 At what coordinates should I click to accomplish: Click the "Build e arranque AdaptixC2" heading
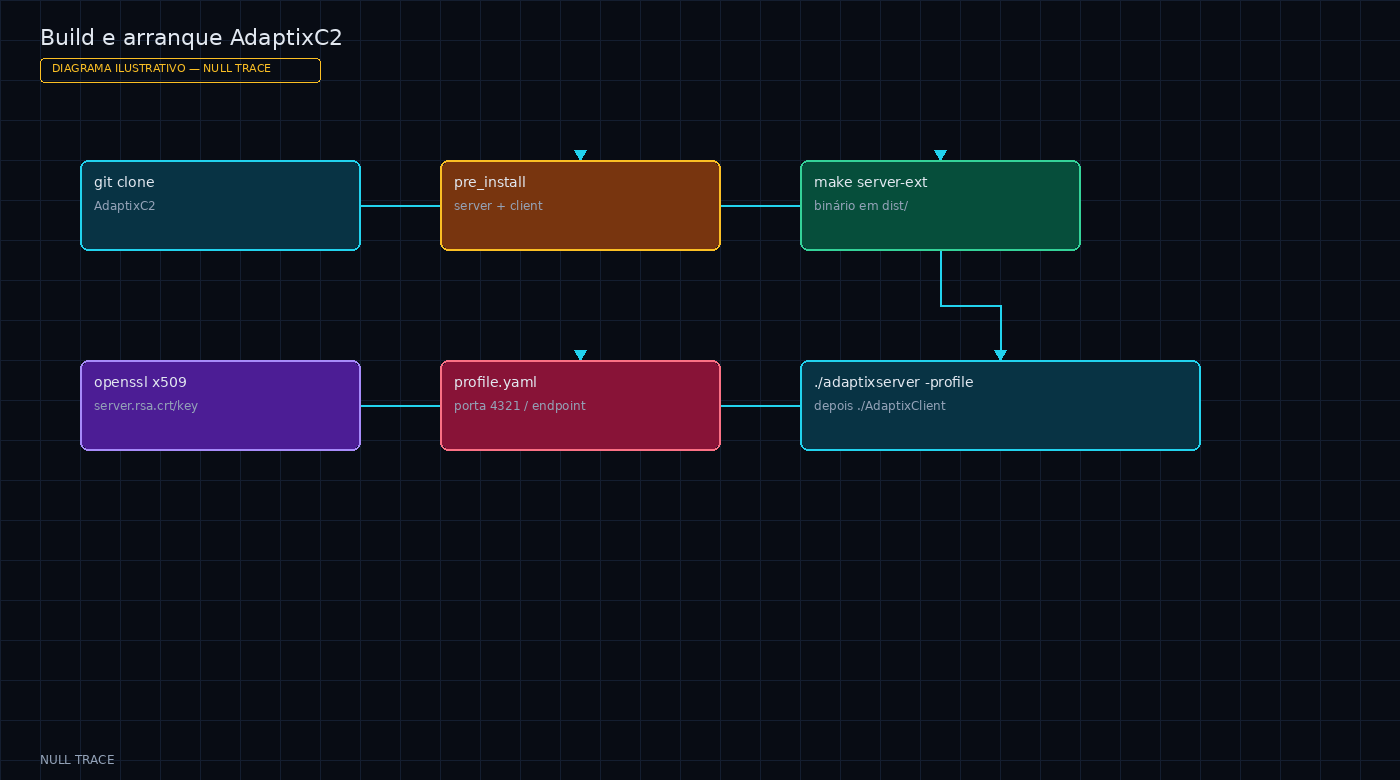coord(191,38)
